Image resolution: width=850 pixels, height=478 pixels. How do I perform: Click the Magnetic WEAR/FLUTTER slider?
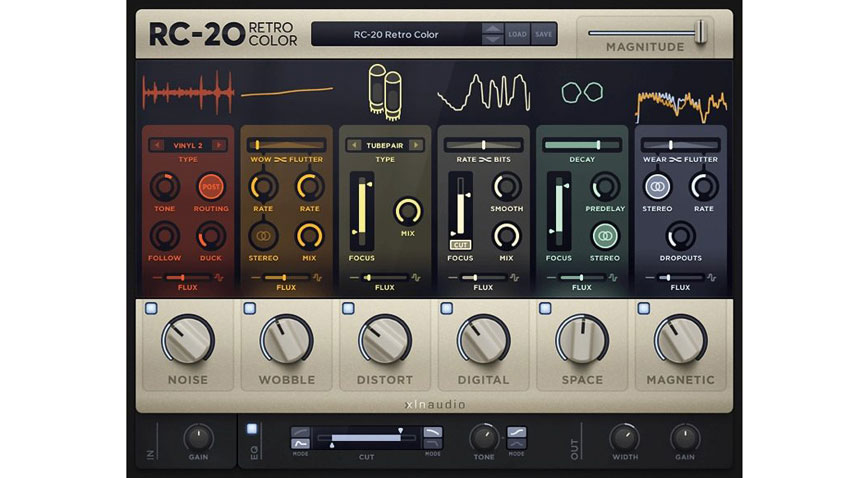coord(680,145)
